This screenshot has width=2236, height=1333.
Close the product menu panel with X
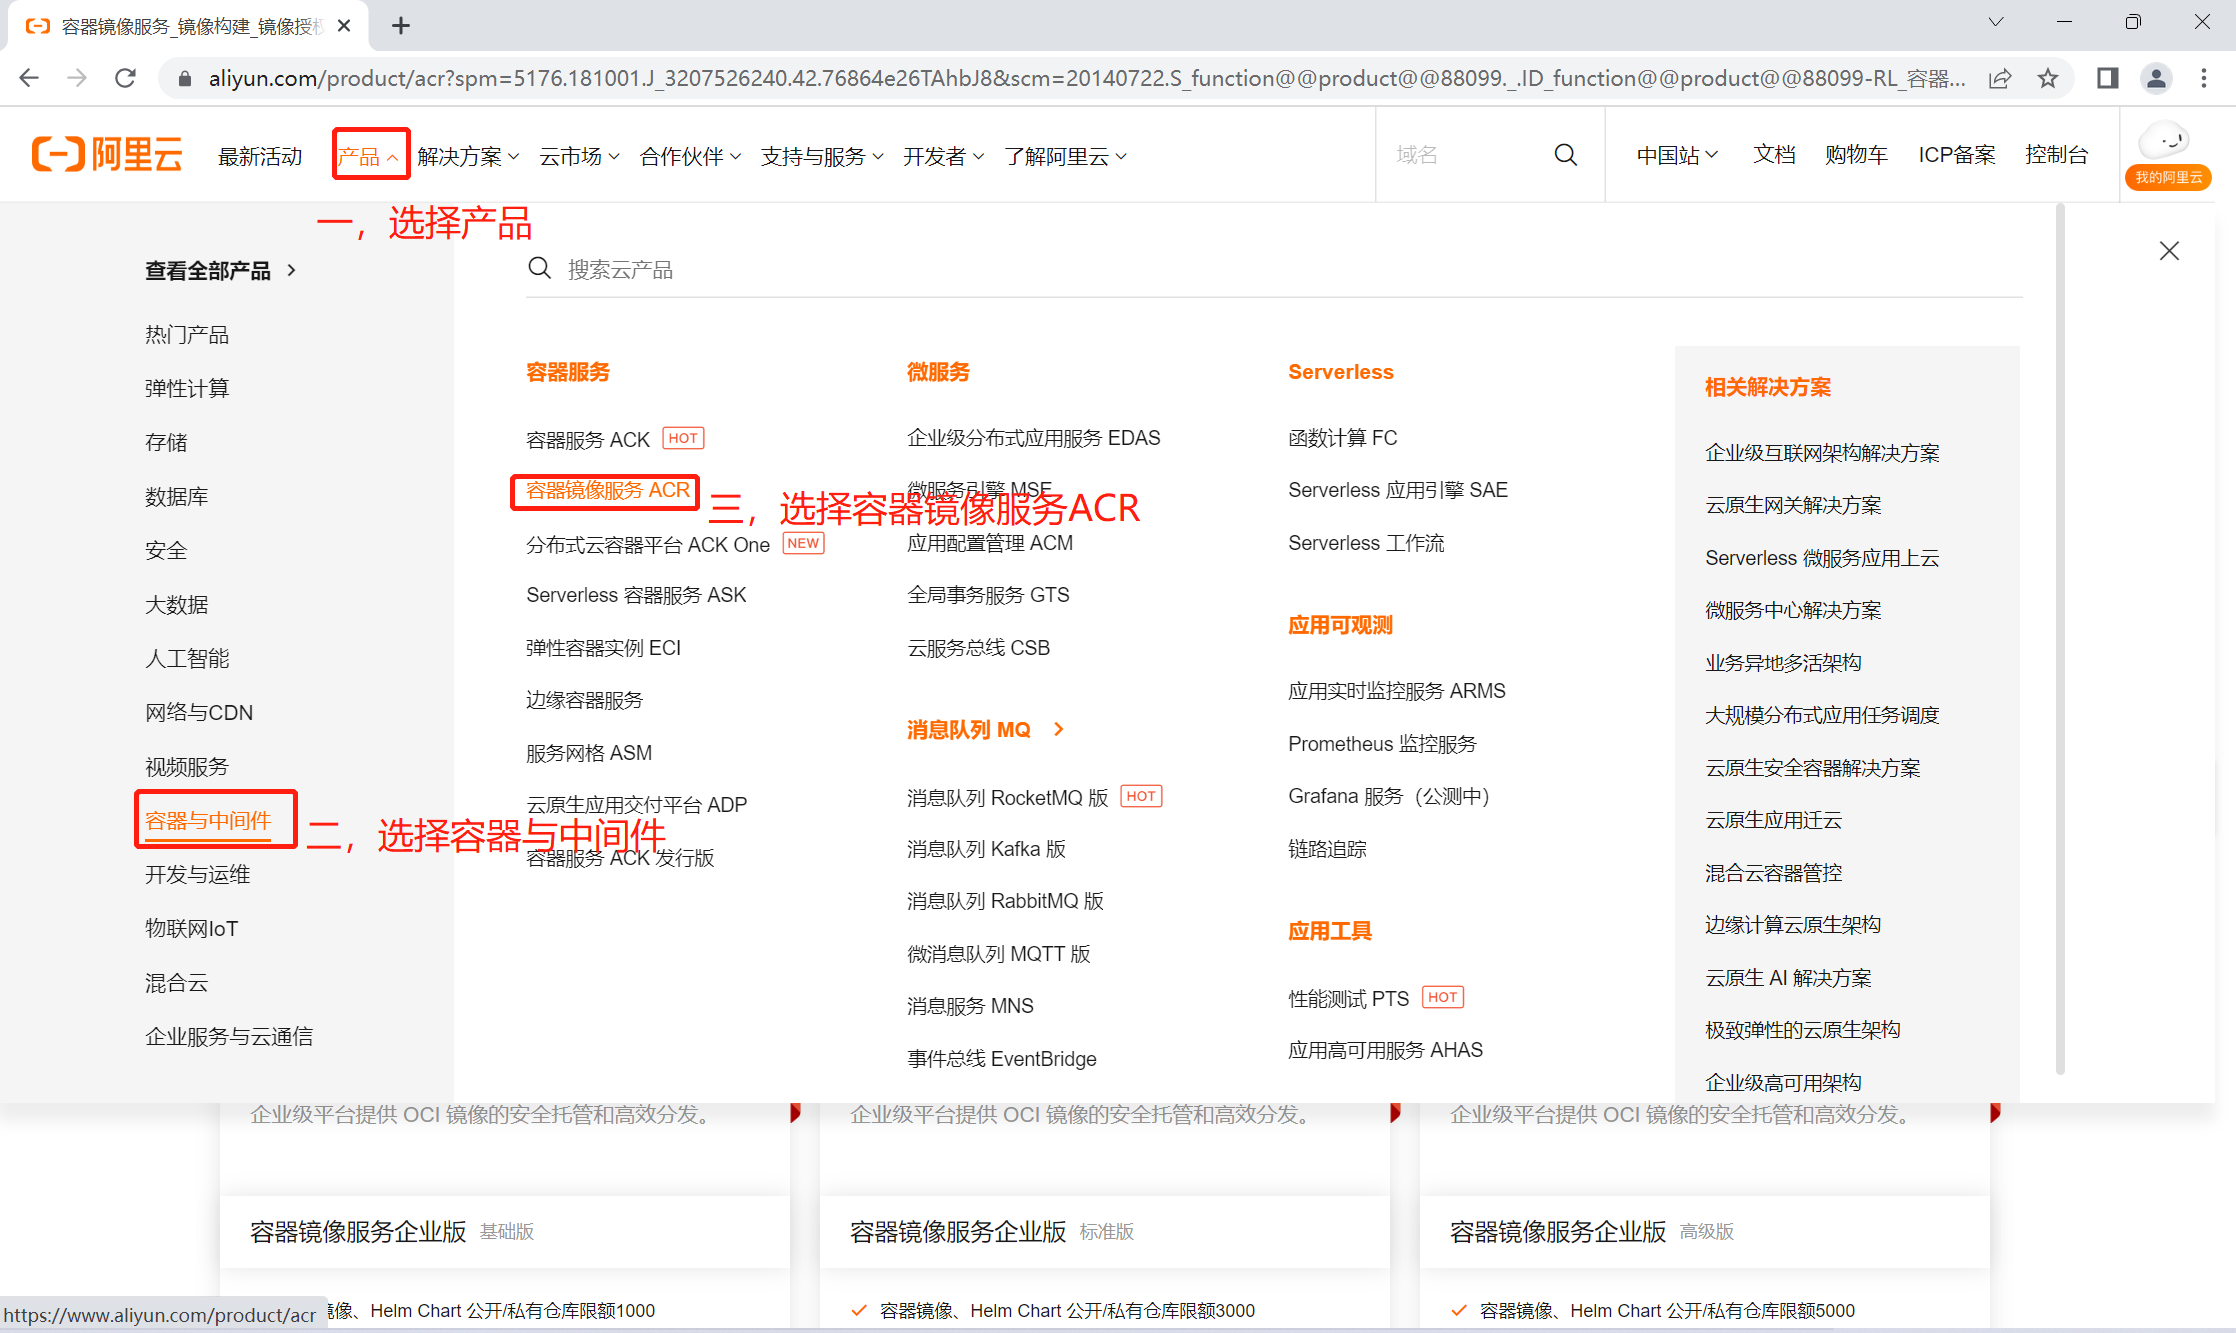[x=2169, y=251]
